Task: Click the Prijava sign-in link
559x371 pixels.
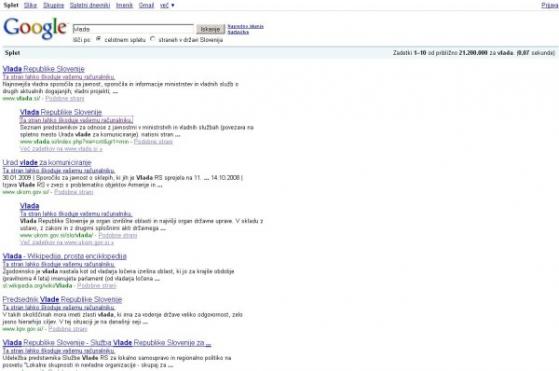Action: point(550,5)
